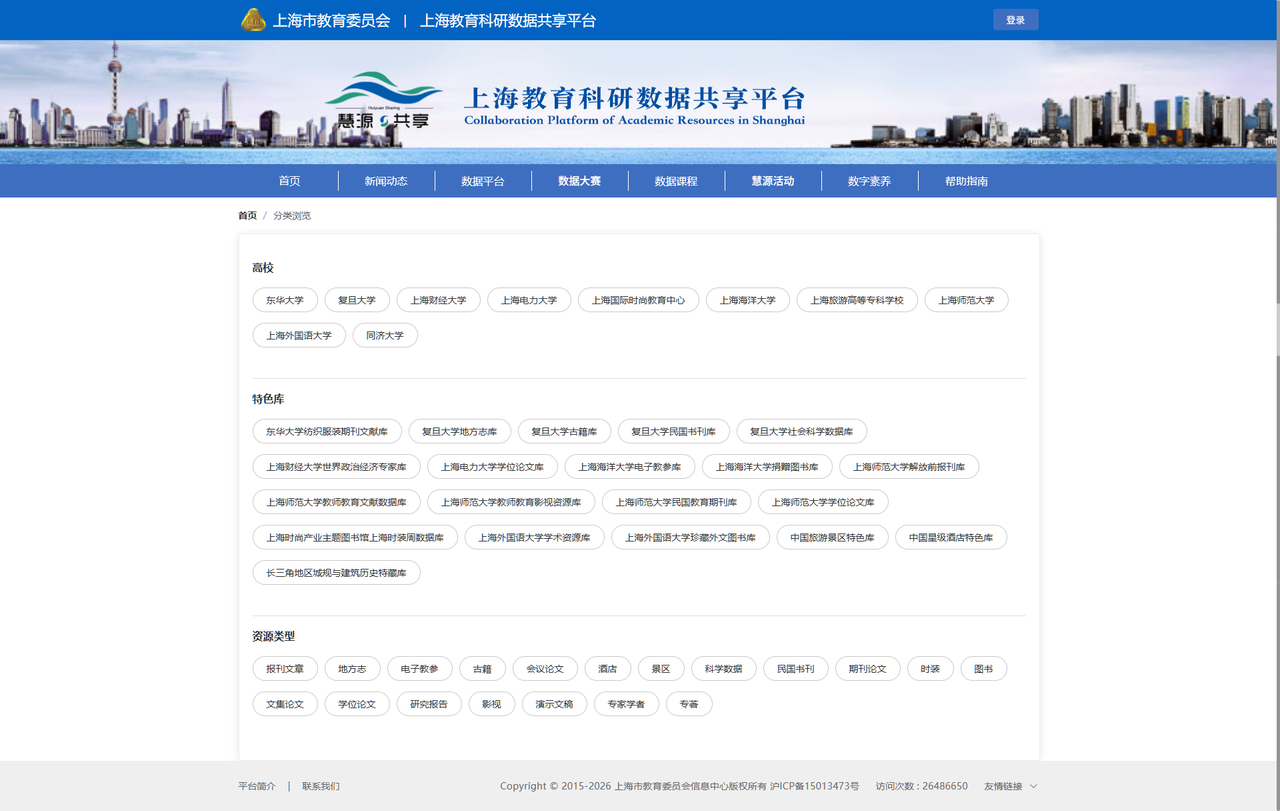Select the 上海旅游高等专科学校 tag
The width and height of the screenshot is (1280, 811).
857,300
